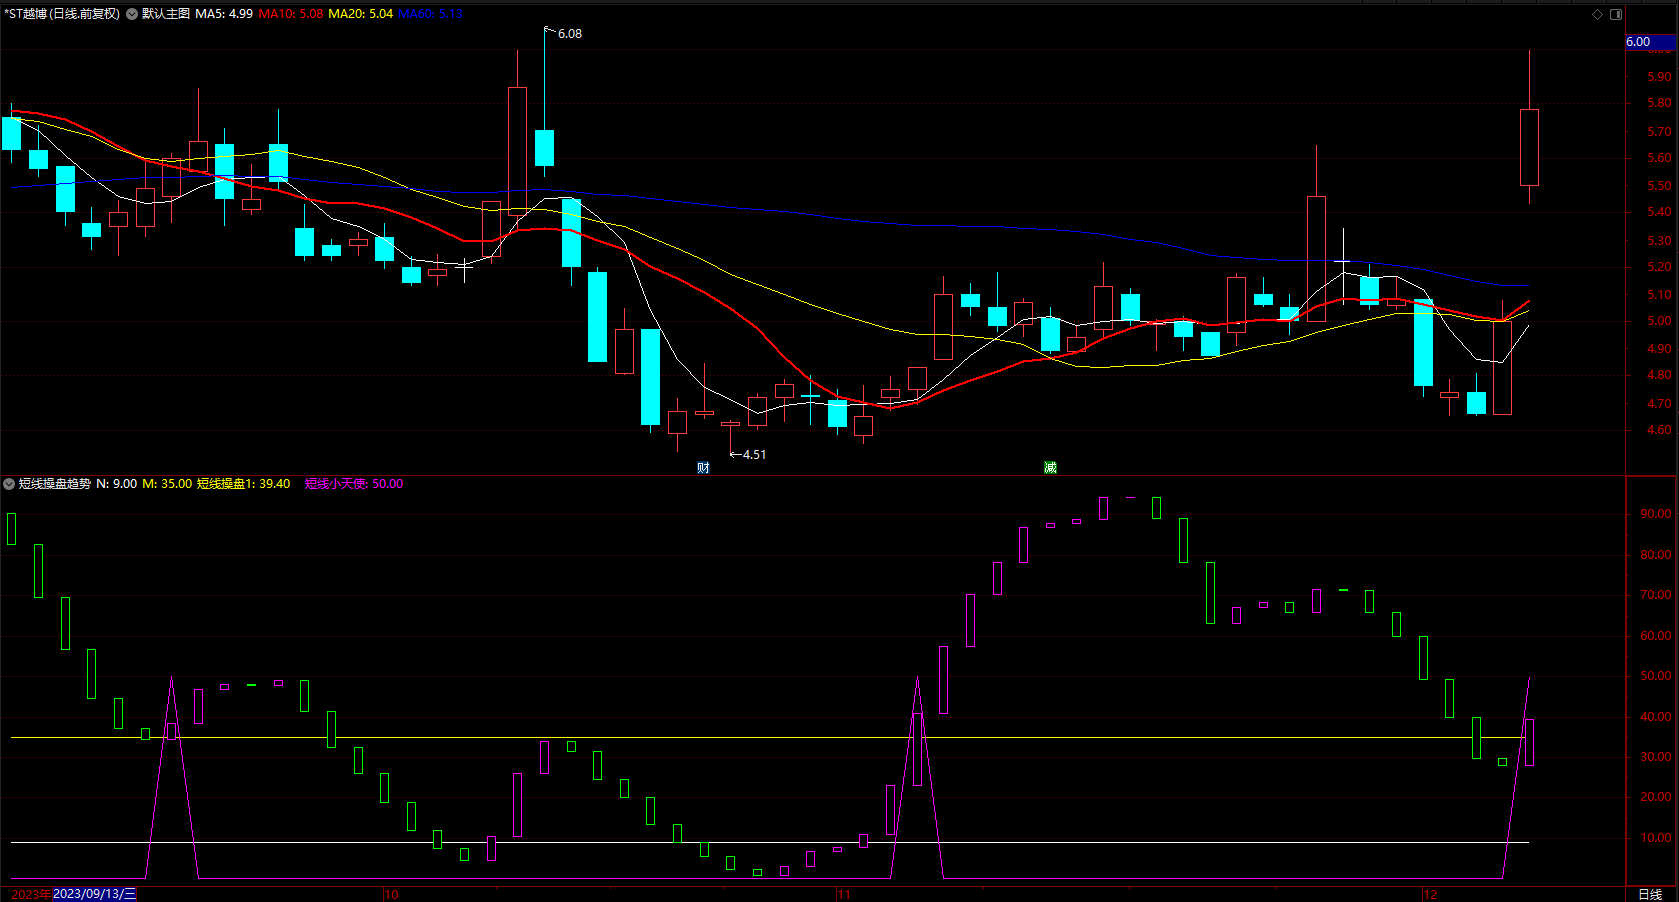Click the highlighted 6.00 price tag on the axis
Screen dimensions: 1679x902
tap(1650, 42)
